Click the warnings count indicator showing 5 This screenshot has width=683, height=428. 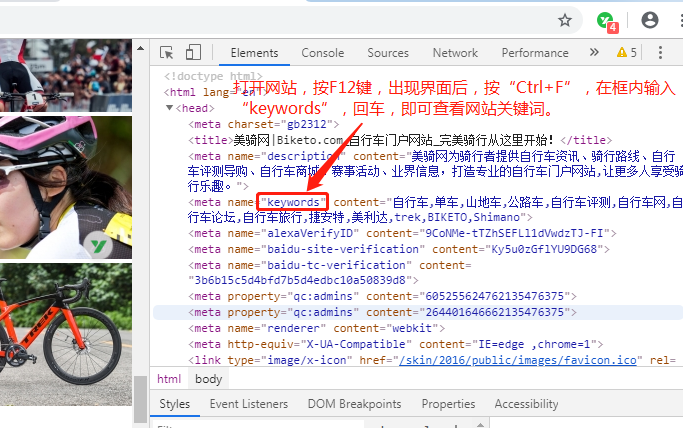click(x=627, y=53)
